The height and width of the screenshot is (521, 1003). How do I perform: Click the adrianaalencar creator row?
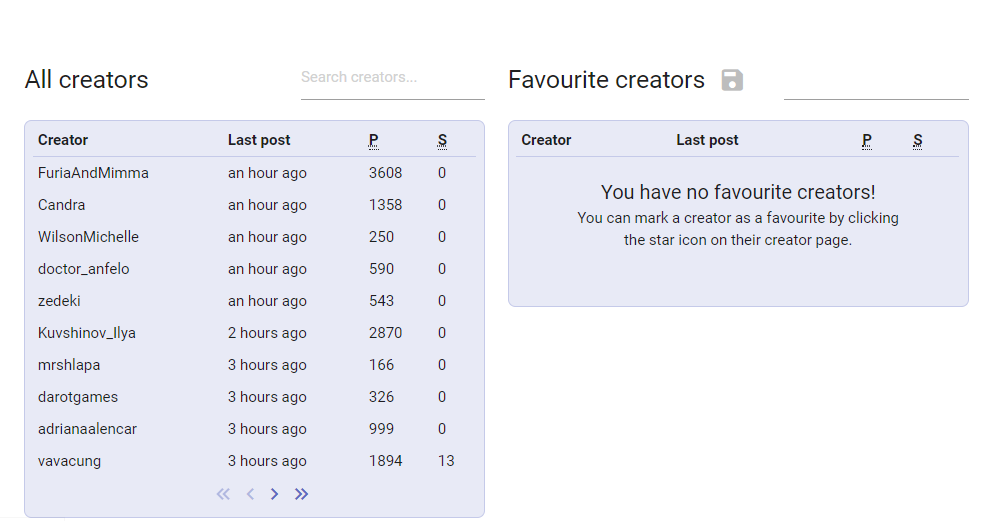(87, 429)
